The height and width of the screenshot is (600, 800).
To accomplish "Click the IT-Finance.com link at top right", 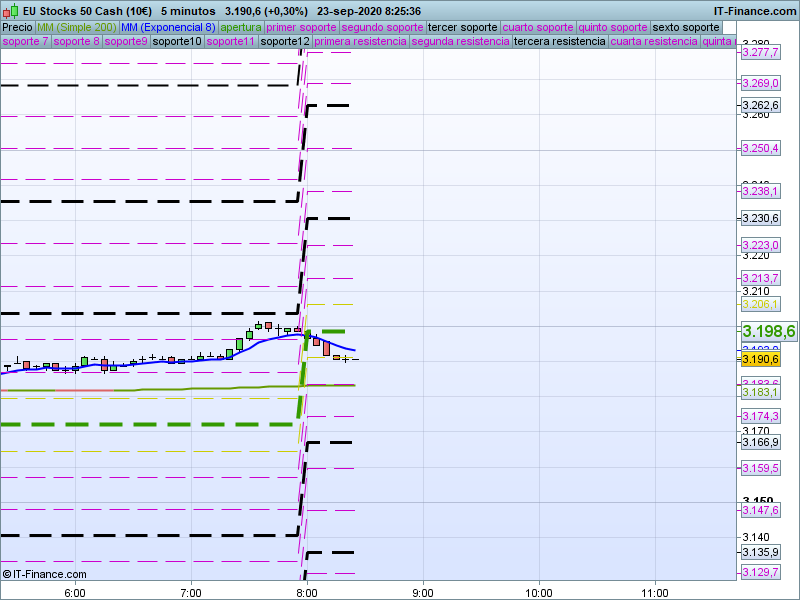I will pyautogui.click(x=753, y=10).
